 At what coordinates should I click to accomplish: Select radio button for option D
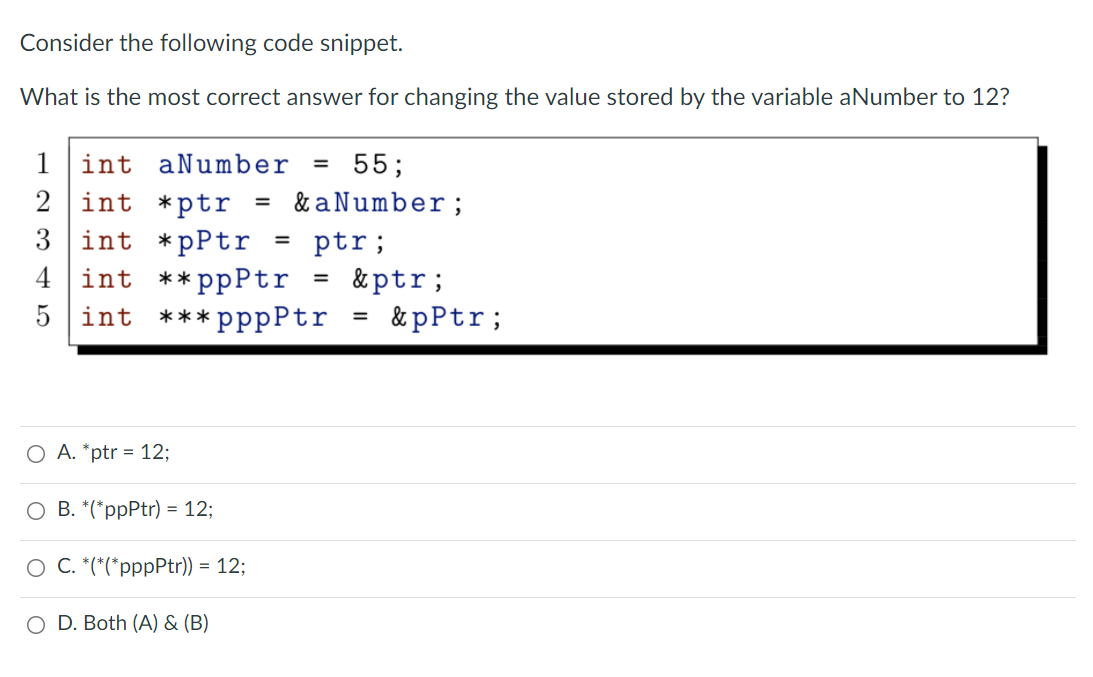coord(35,623)
